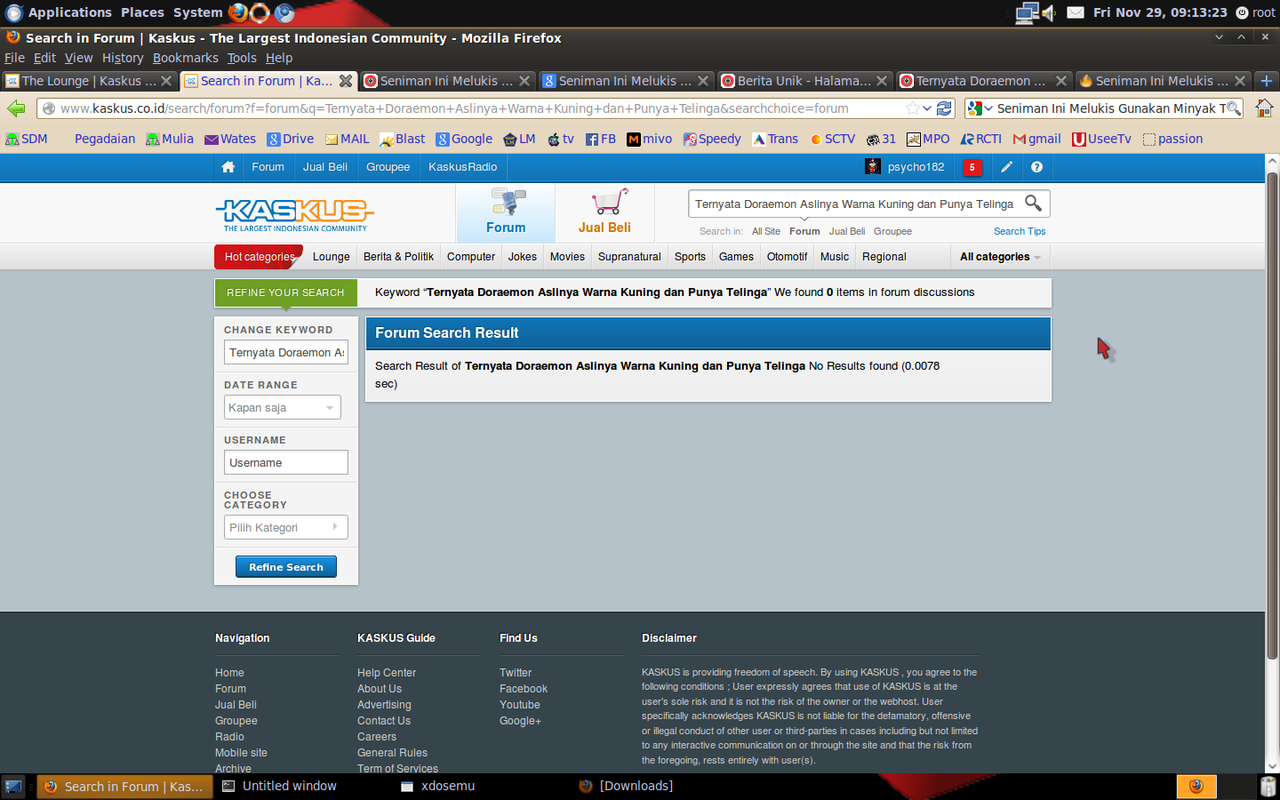1280x800 pixels.
Task: Open the Hot categories button
Action: click(259, 257)
